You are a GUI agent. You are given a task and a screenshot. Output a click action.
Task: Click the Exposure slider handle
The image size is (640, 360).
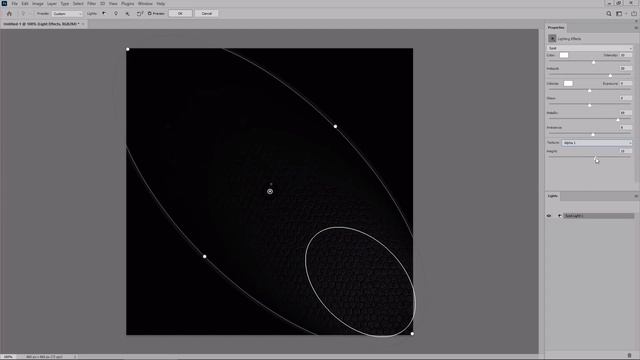pos(589,90)
